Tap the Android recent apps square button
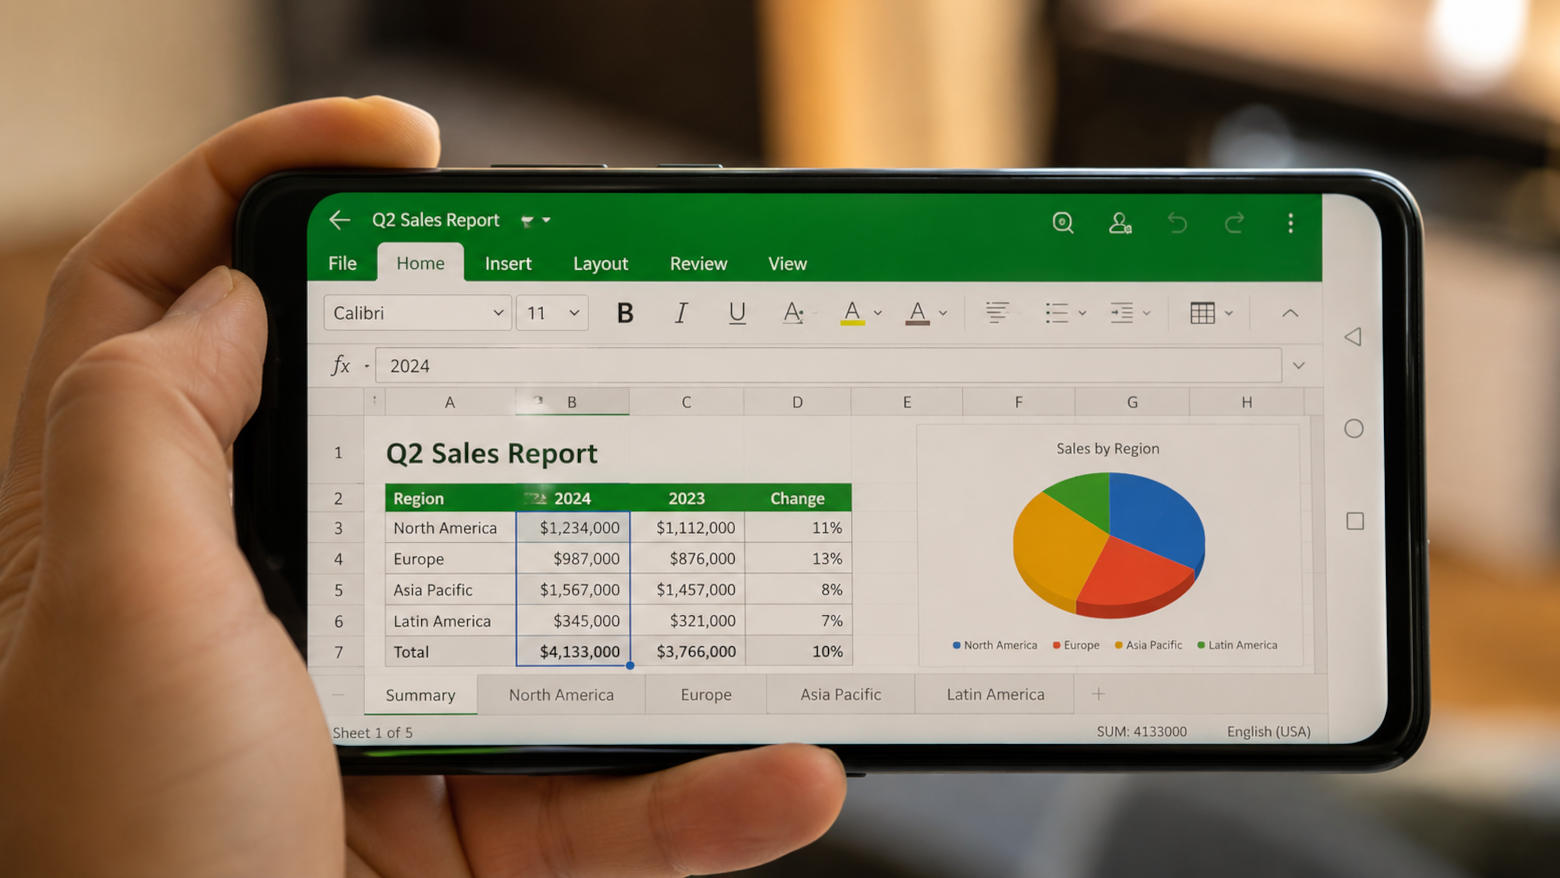The width and height of the screenshot is (1560, 878). tap(1355, 521)
